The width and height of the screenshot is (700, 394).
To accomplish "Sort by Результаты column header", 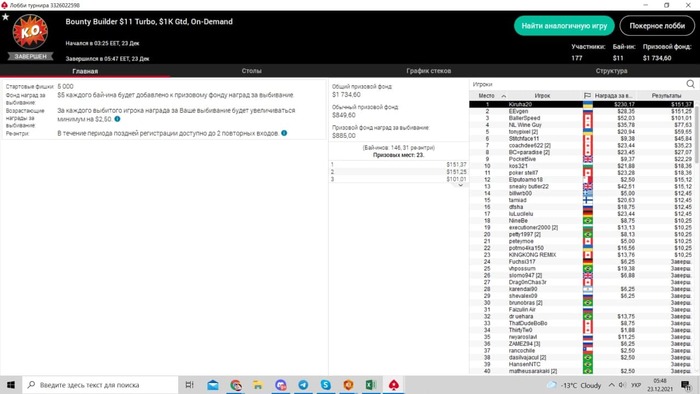I will tap(666, 95).
